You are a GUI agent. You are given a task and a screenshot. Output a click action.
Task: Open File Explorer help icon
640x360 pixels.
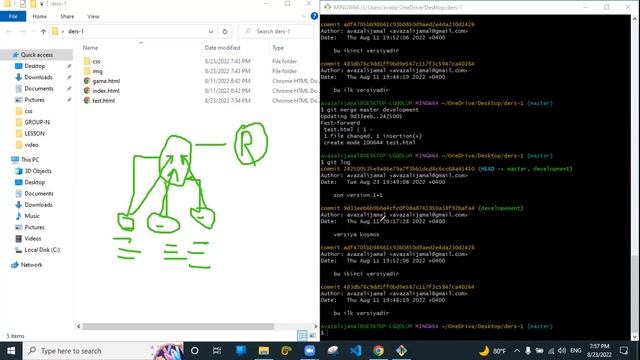(314, 16)
